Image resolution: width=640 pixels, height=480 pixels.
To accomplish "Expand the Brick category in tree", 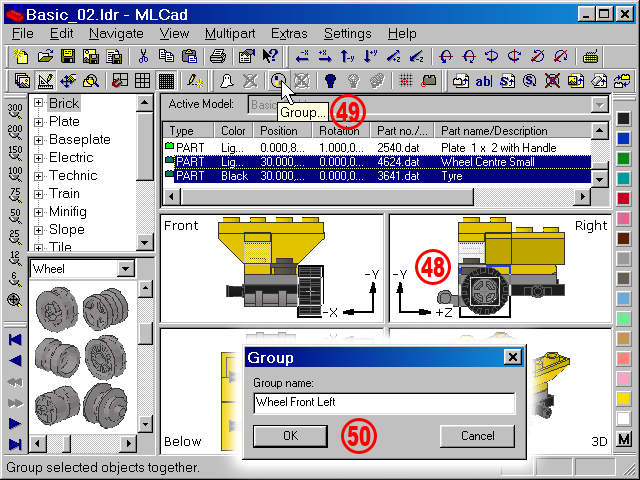I will (x=38, y=103).
